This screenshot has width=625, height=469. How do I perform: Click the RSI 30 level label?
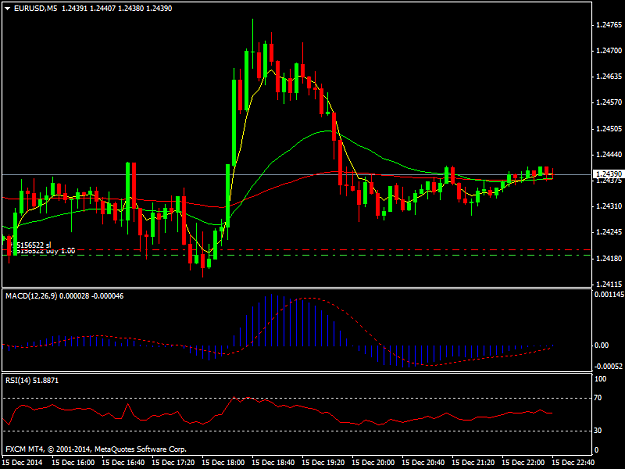[598, 430]
